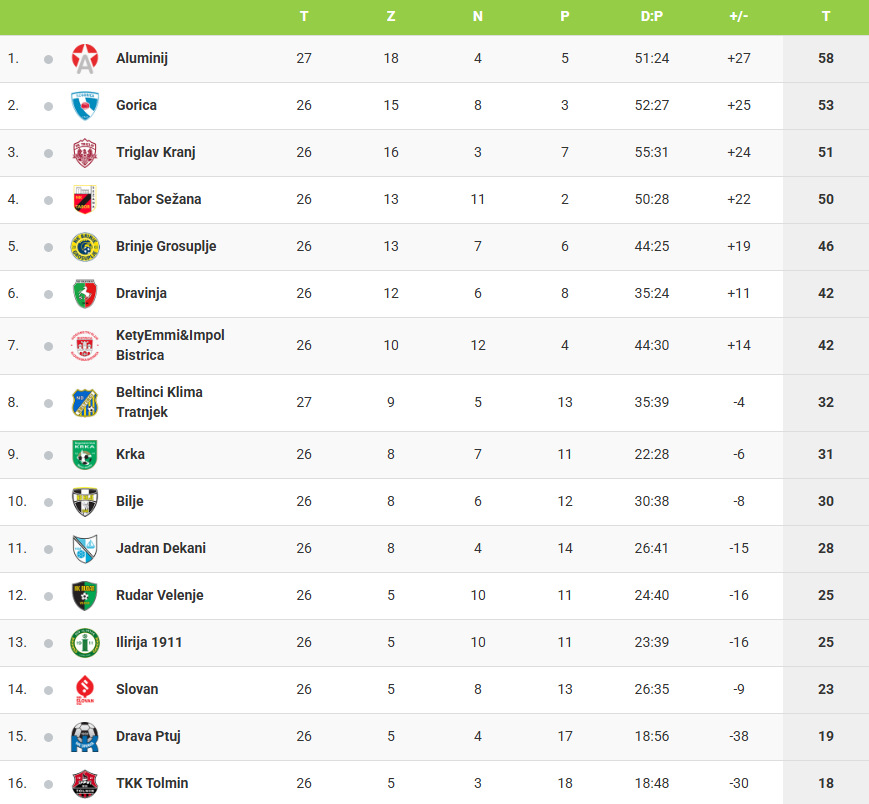
Task: Sort by the +/- goal difference header
Action: click(x=739, y=17)
